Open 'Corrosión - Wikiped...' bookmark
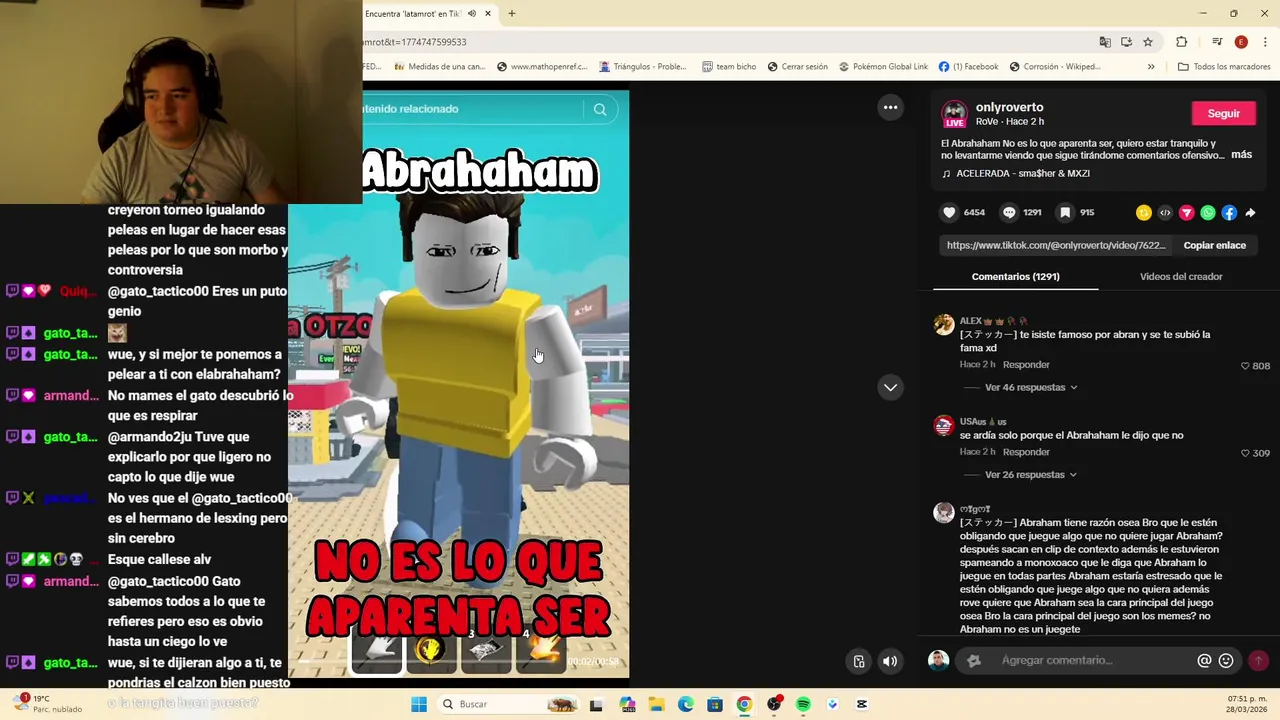 [x=1054, y=67]
